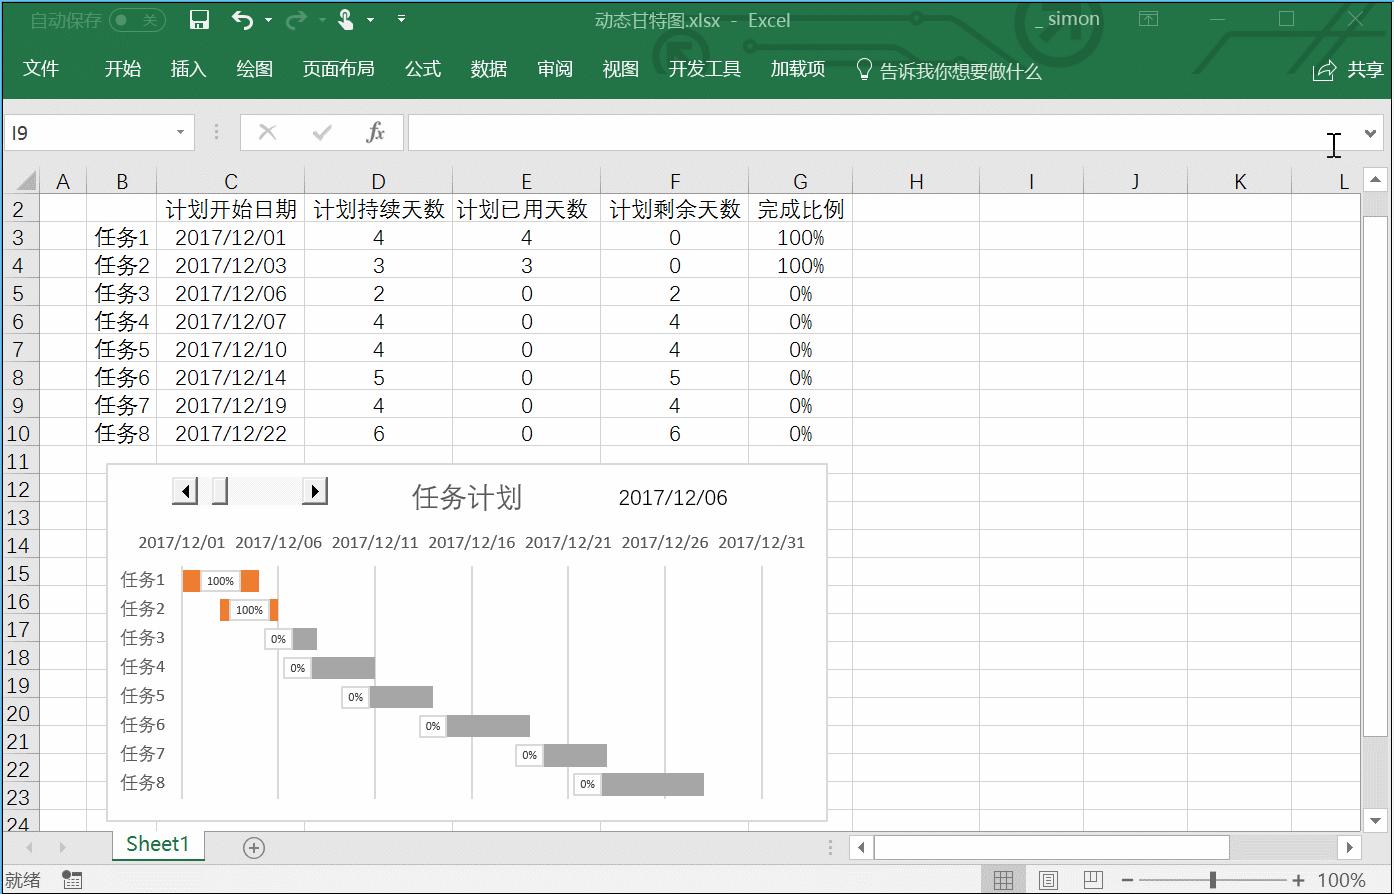Click the zoom slider handle
The image size is (1394, 894).
click(x=1213, y=880)
